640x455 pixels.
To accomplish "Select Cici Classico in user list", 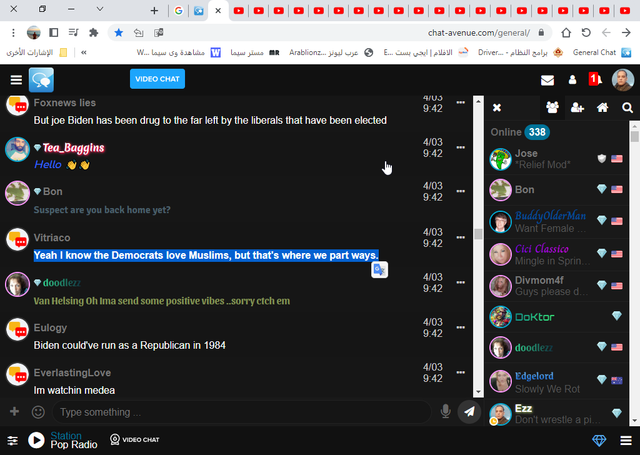I will 556,254.
